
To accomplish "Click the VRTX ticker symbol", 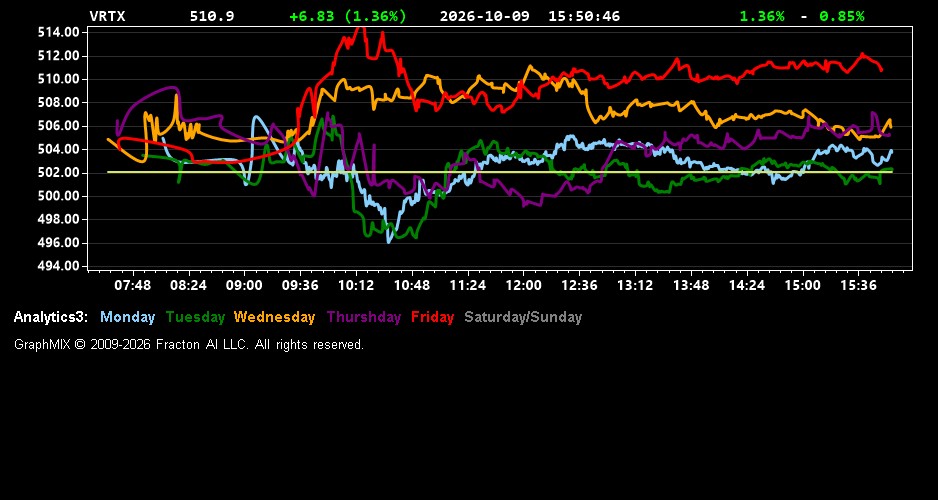I will tap(108, 16).
